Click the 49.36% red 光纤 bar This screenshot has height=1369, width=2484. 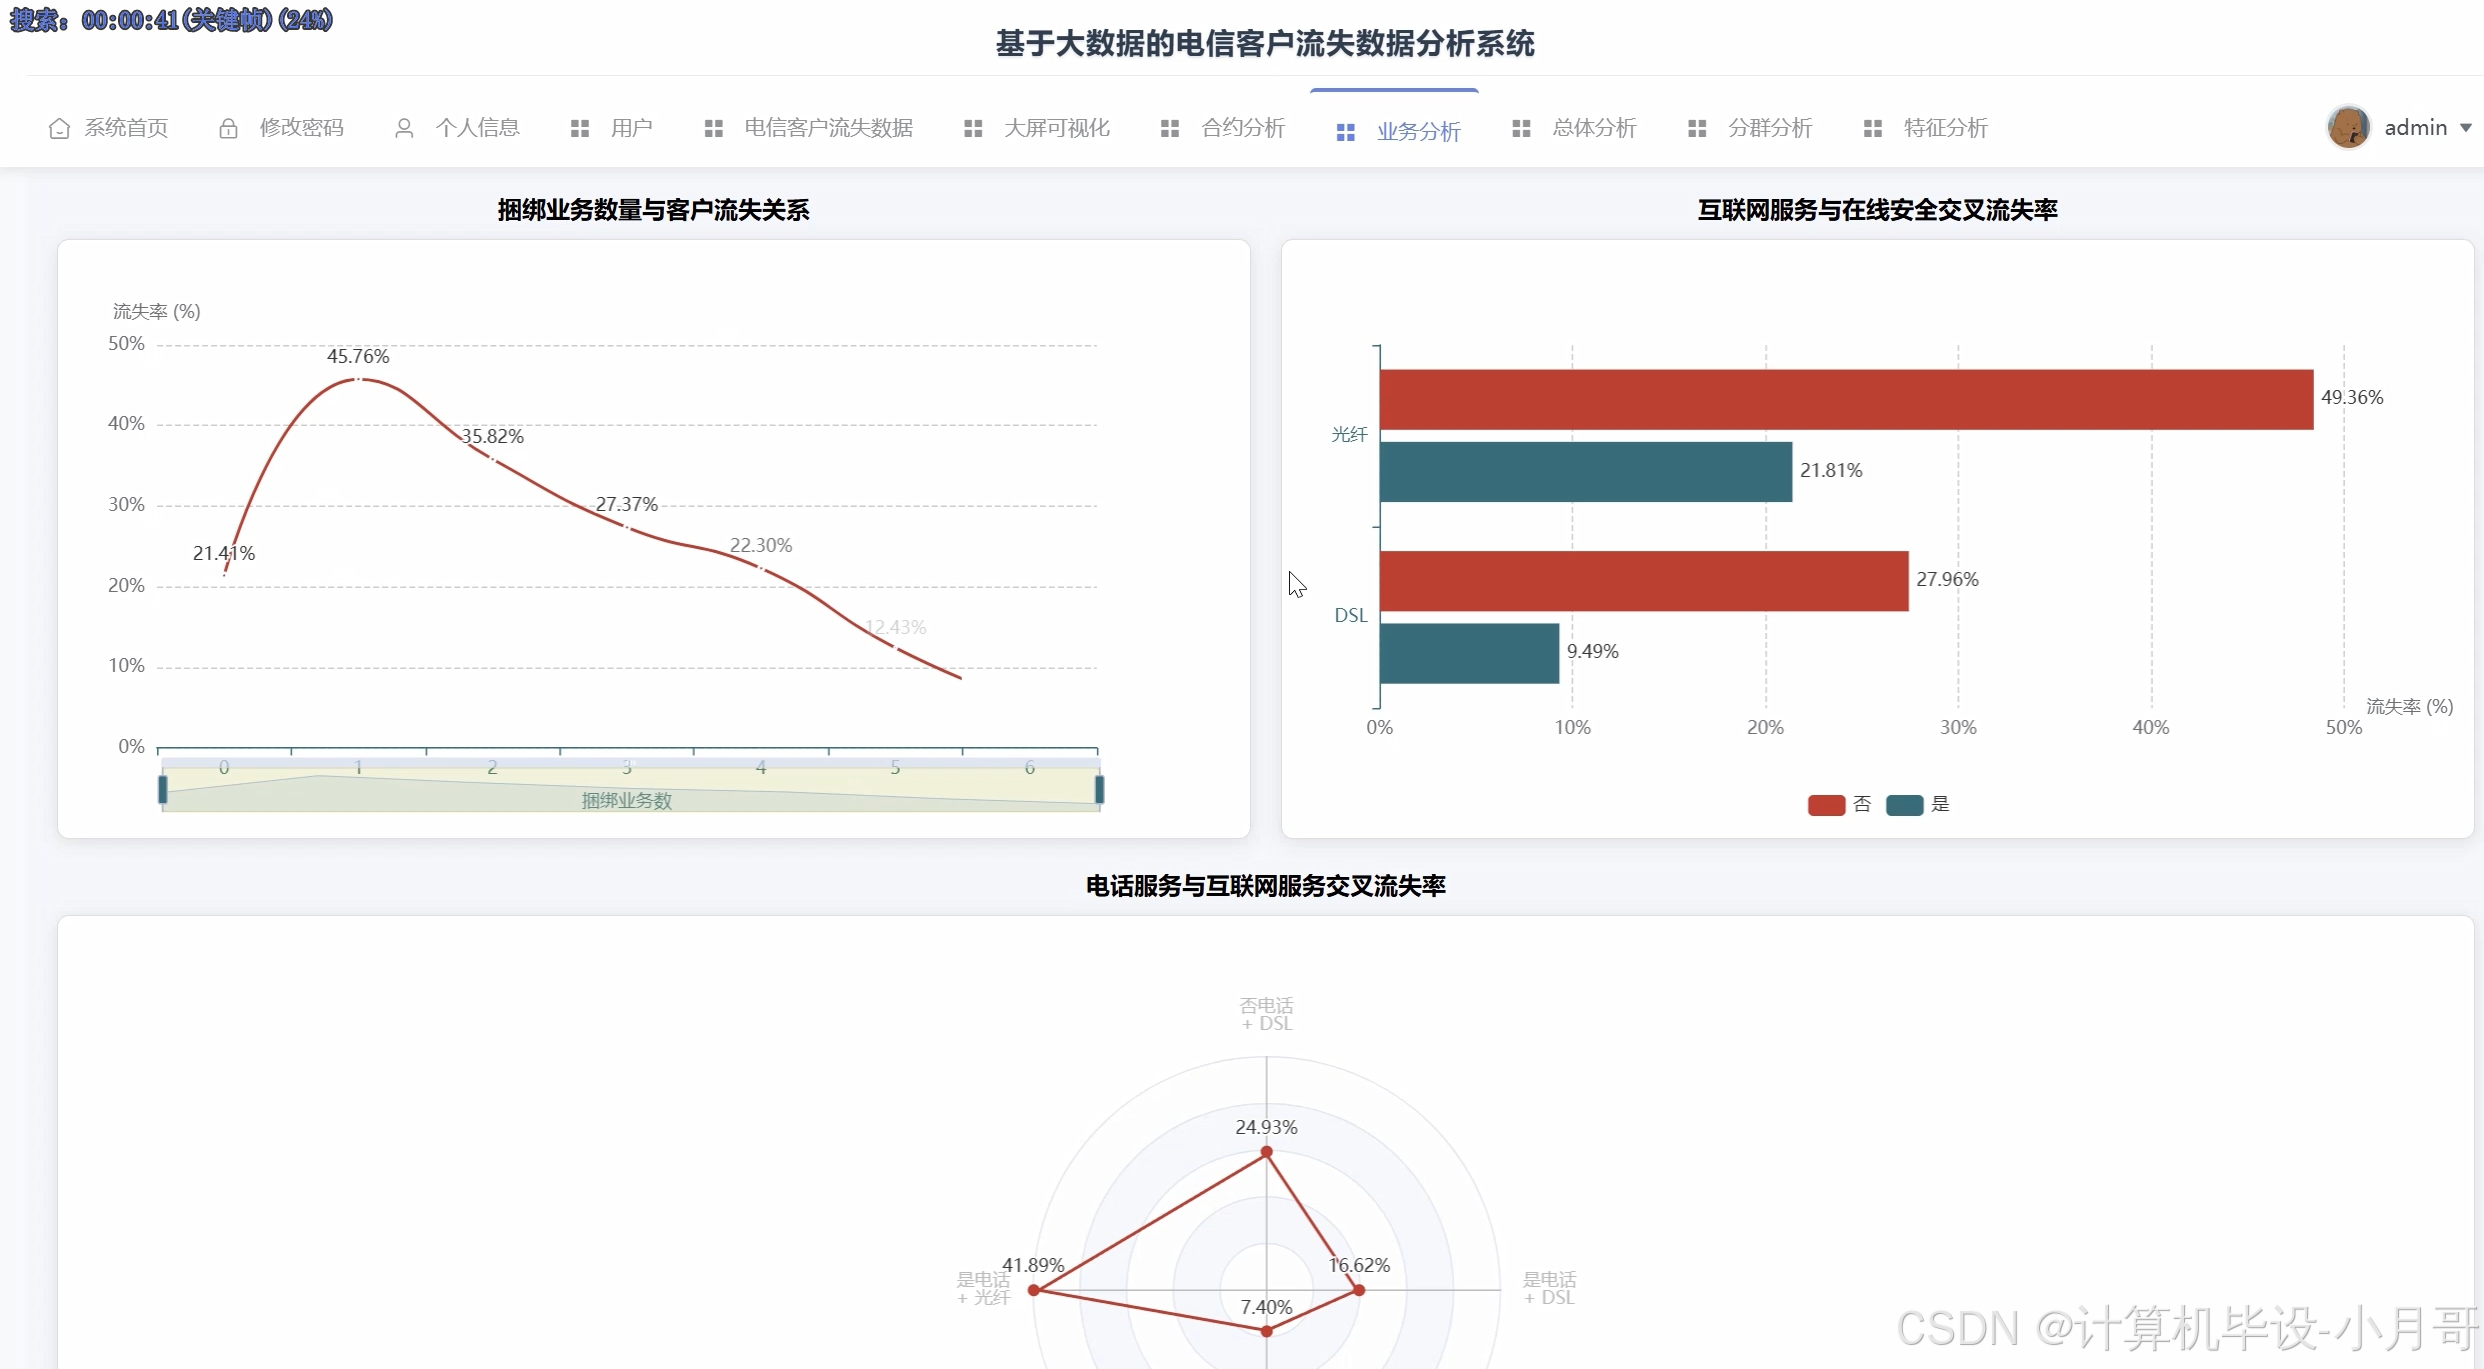click(x=1846, y=400)
